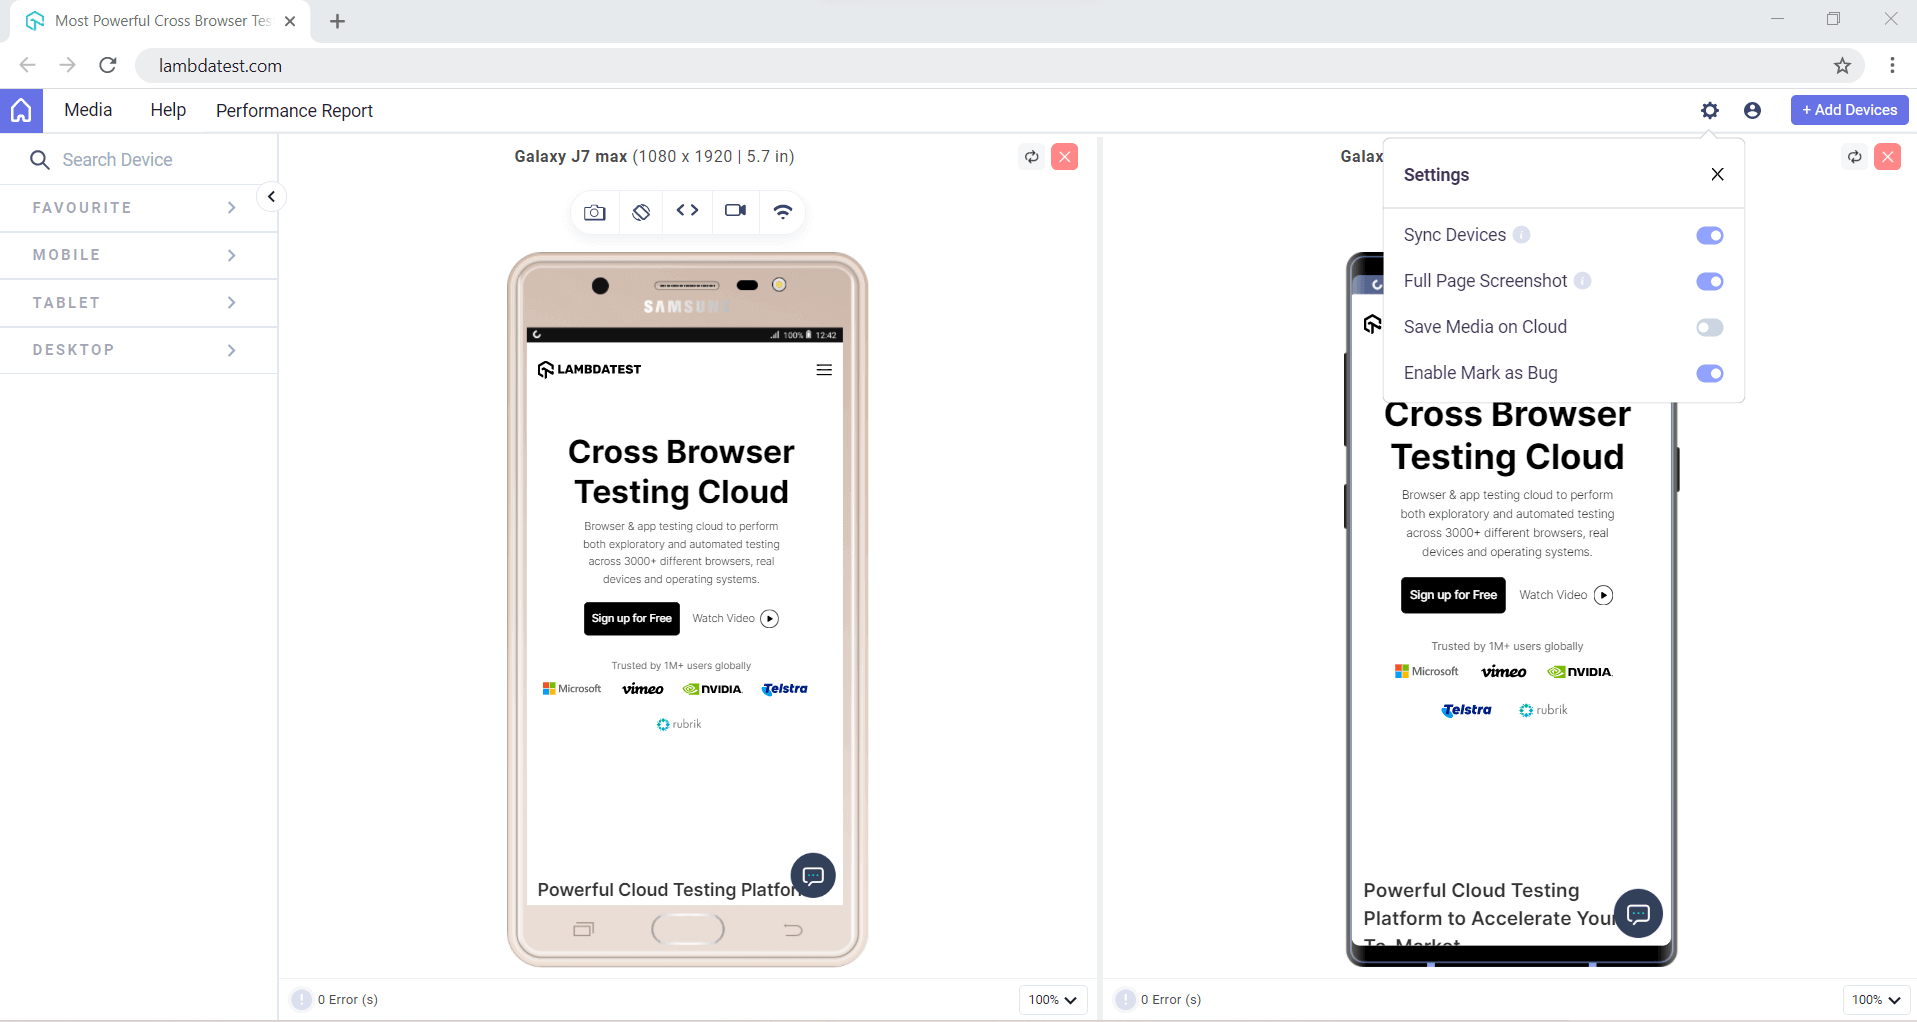The image size is (1917, 1022).
Task: Reload the Galaxy J7 max device view
Action: click(1032, 157)
